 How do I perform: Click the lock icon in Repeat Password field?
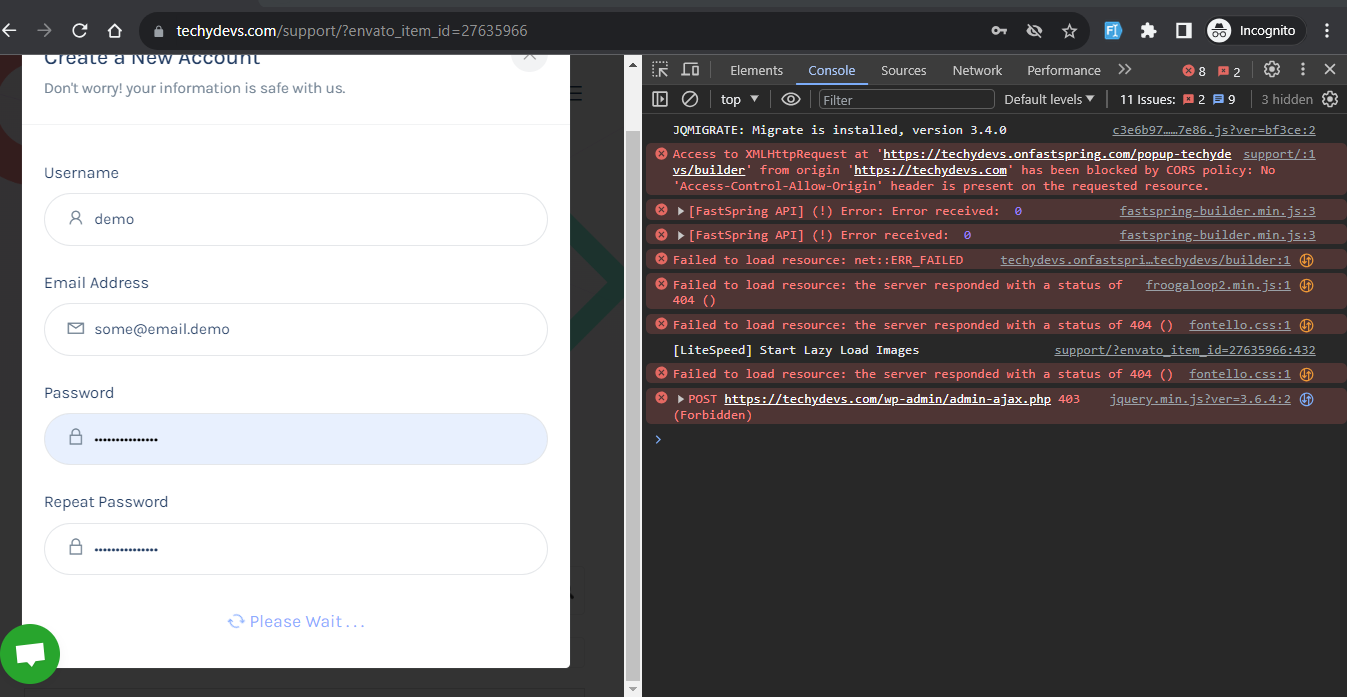point(76,548)
